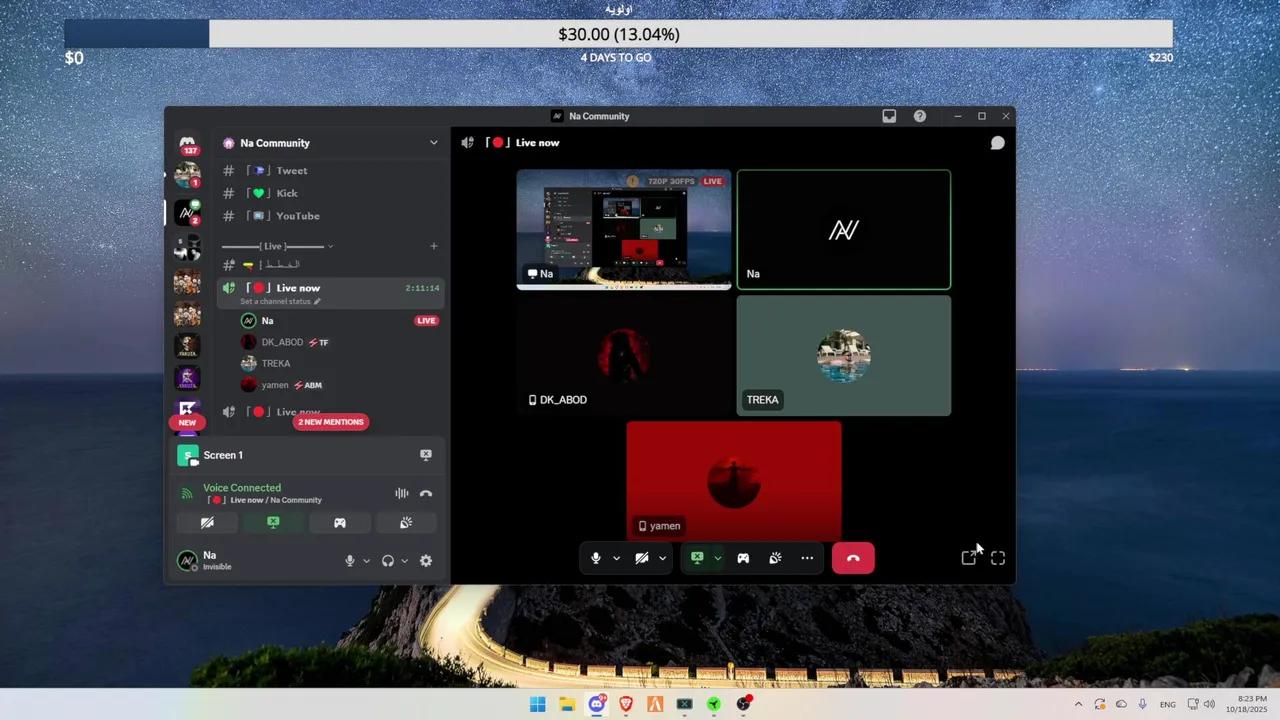Open Discord from the taskbar
This screenshot has width=1280, height=720.
(x=597, y=704)
